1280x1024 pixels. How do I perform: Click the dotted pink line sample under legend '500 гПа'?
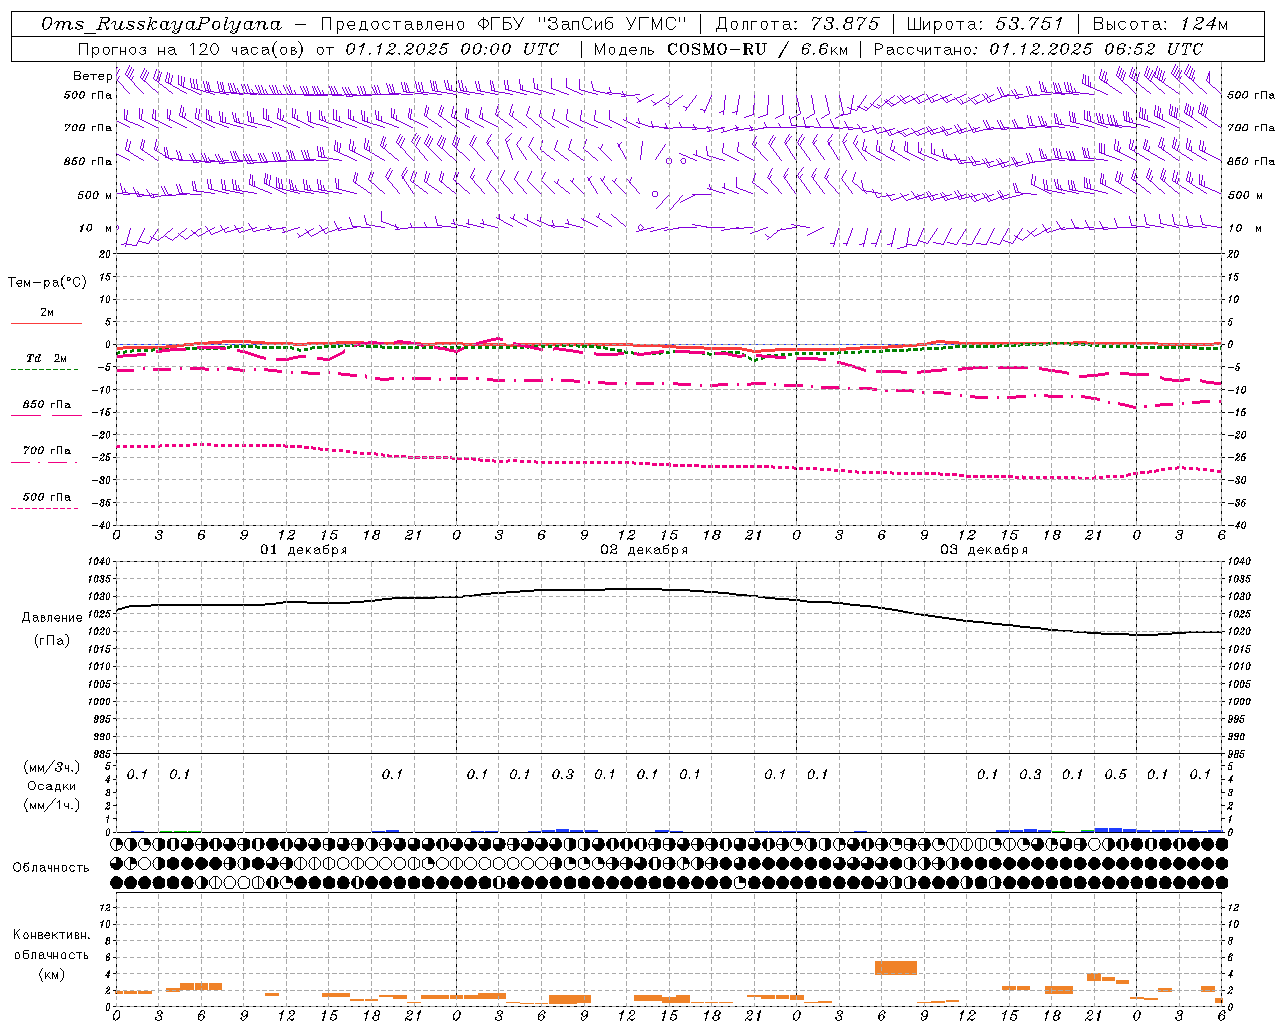(44, 508)
